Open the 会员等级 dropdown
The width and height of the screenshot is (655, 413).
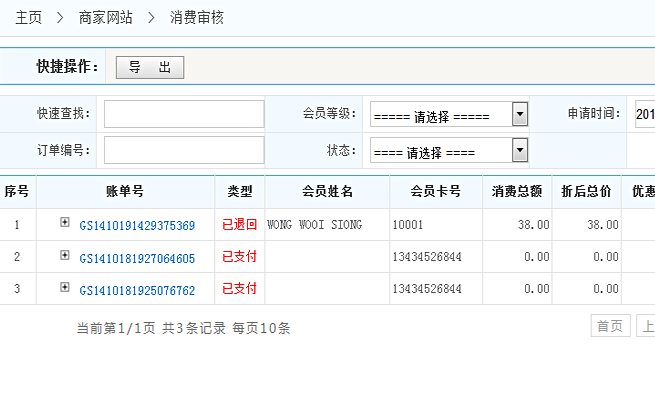tap(448, 114)
